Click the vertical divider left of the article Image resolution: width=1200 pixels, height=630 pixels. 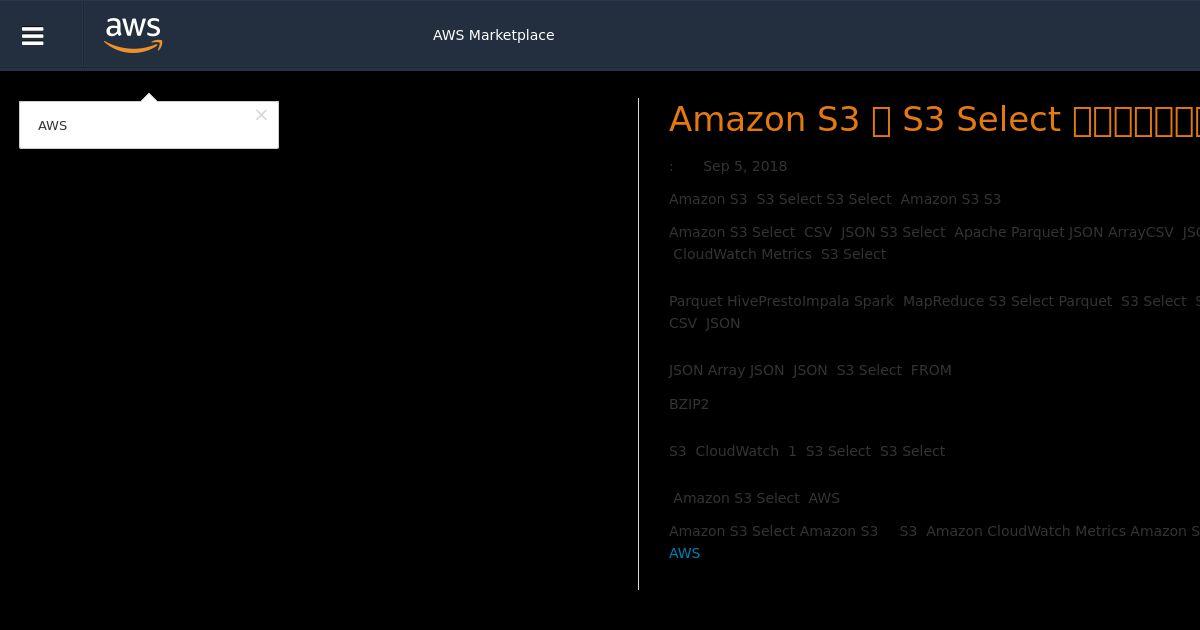tap(638, 344)
